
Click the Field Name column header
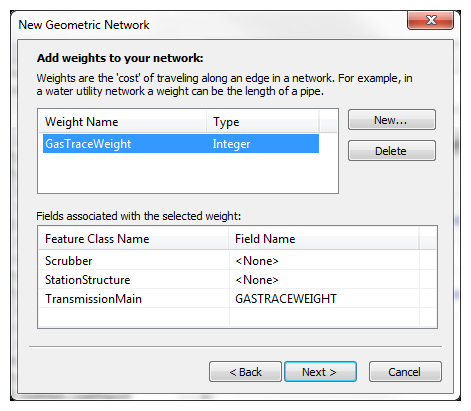point(324,239)
